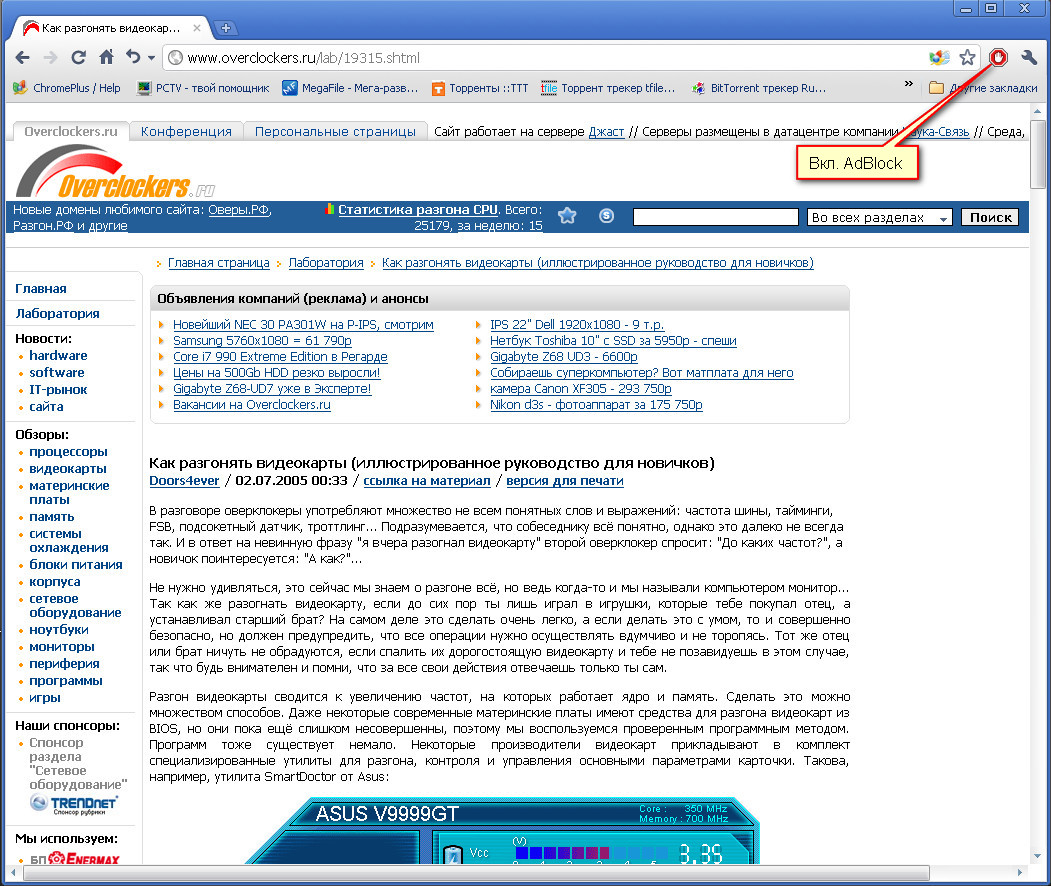Open the browser Home page icon

coord(107,57)
